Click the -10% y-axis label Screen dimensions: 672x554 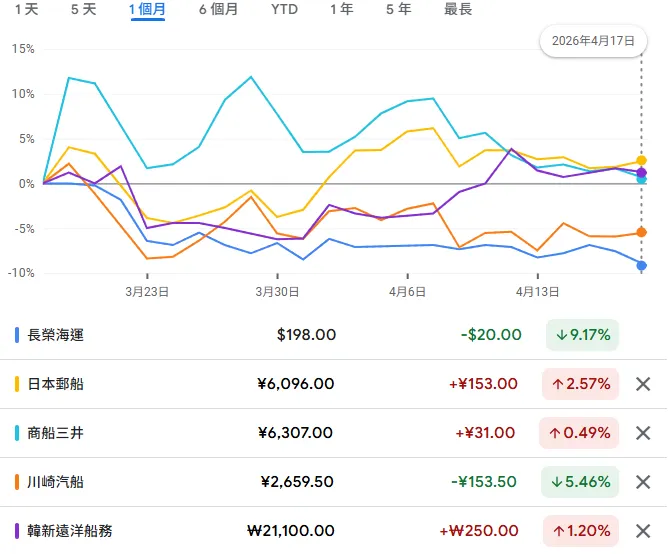[x=21, y=273]
